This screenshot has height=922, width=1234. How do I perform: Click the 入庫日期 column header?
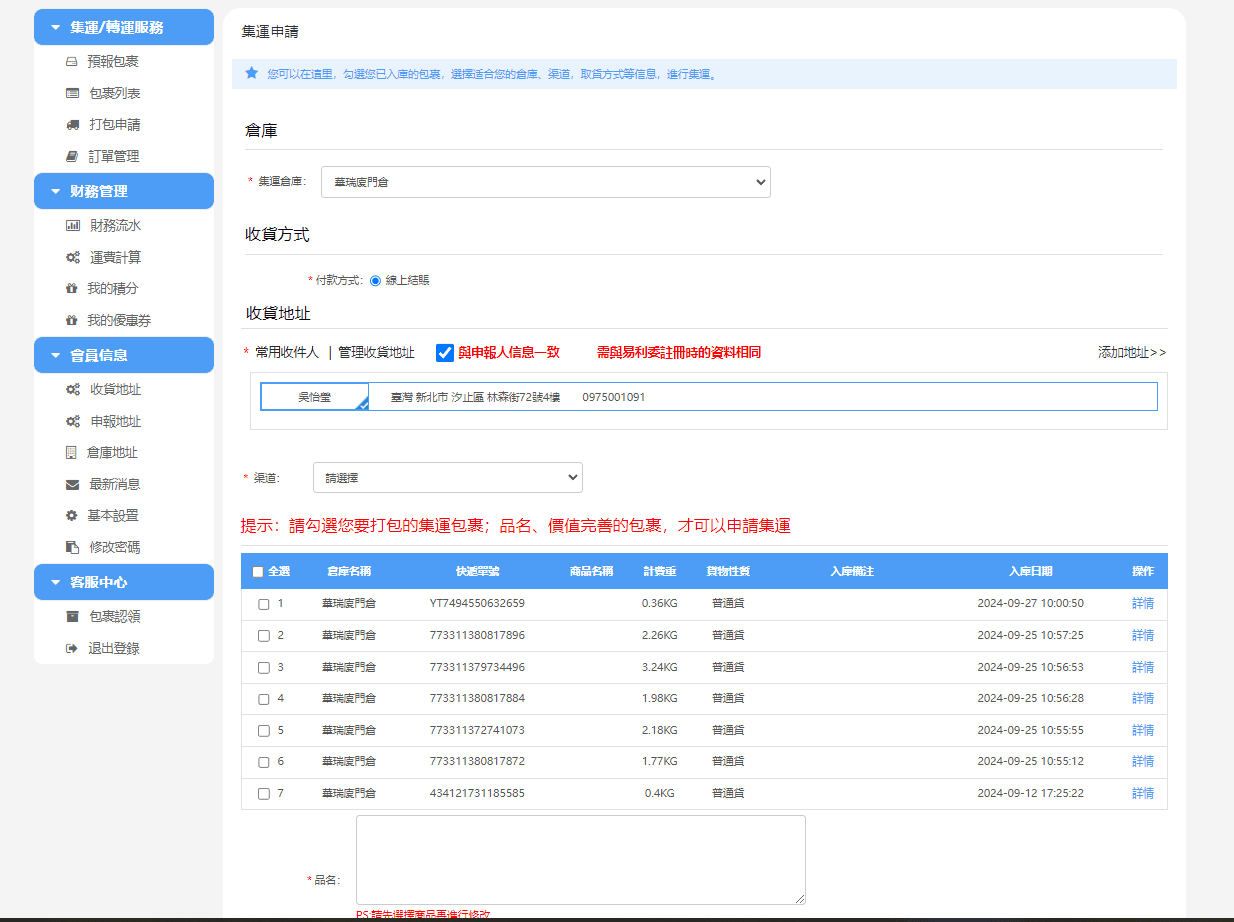1030,572
